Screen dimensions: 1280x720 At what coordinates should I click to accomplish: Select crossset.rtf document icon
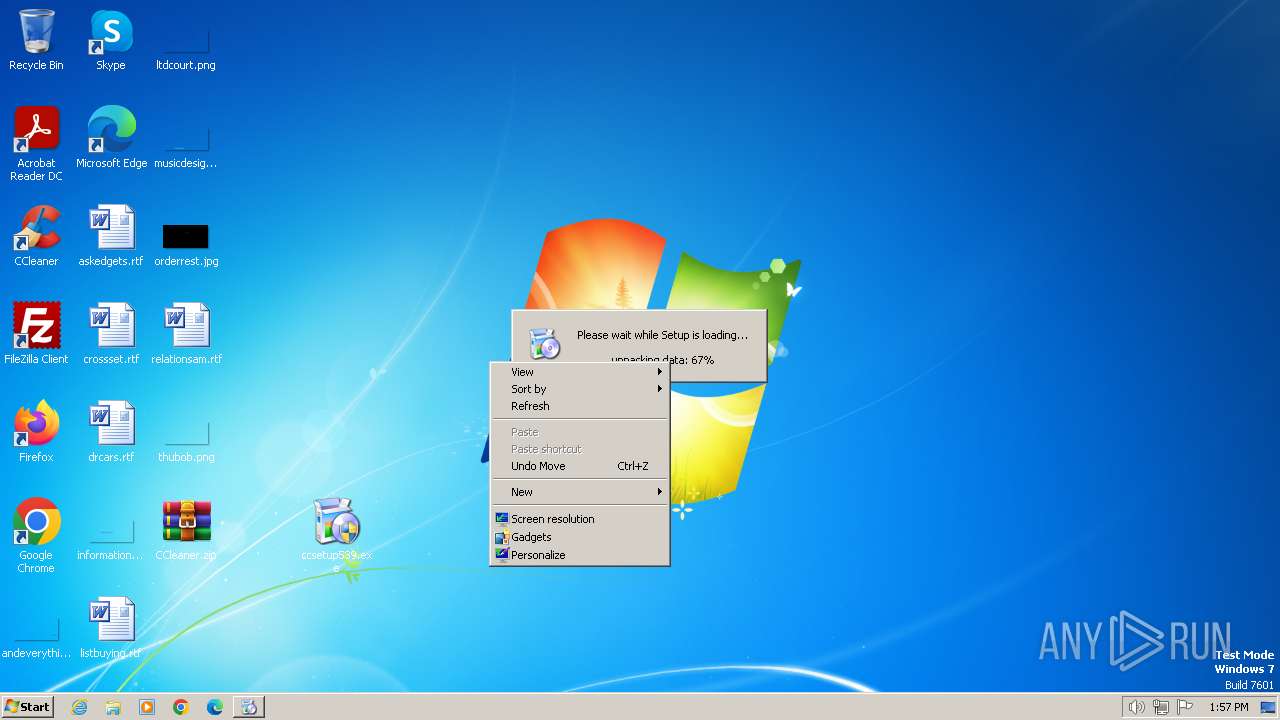(x=111, y=334)
